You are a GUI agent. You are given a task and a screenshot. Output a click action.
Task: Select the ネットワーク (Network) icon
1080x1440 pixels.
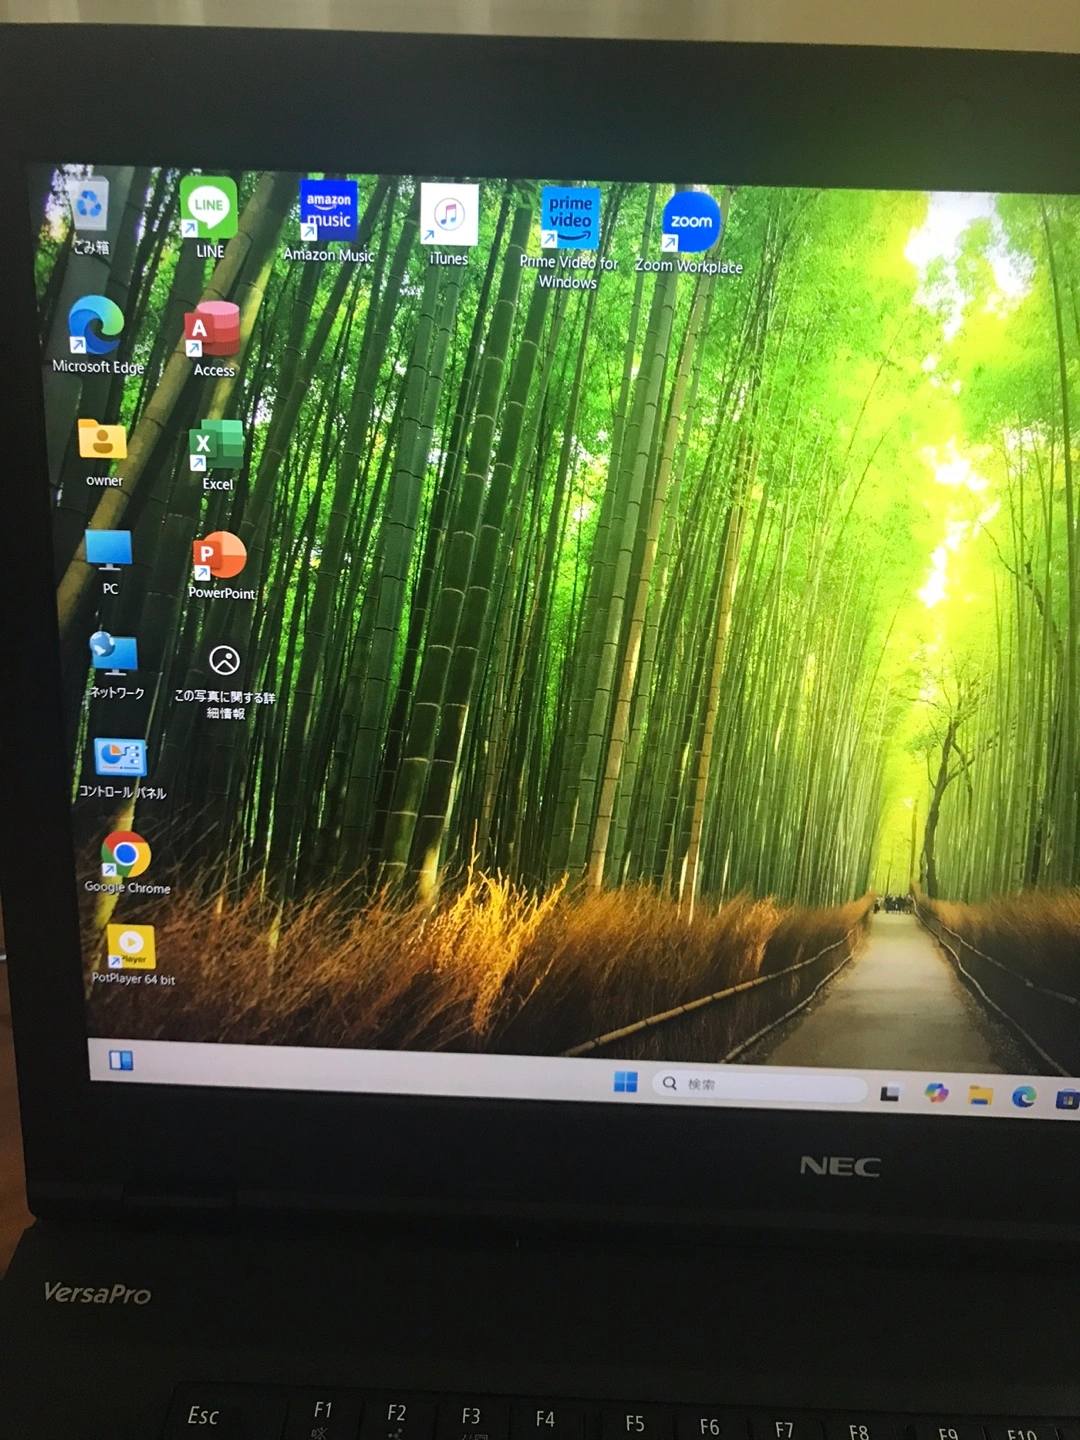[114, 654]
